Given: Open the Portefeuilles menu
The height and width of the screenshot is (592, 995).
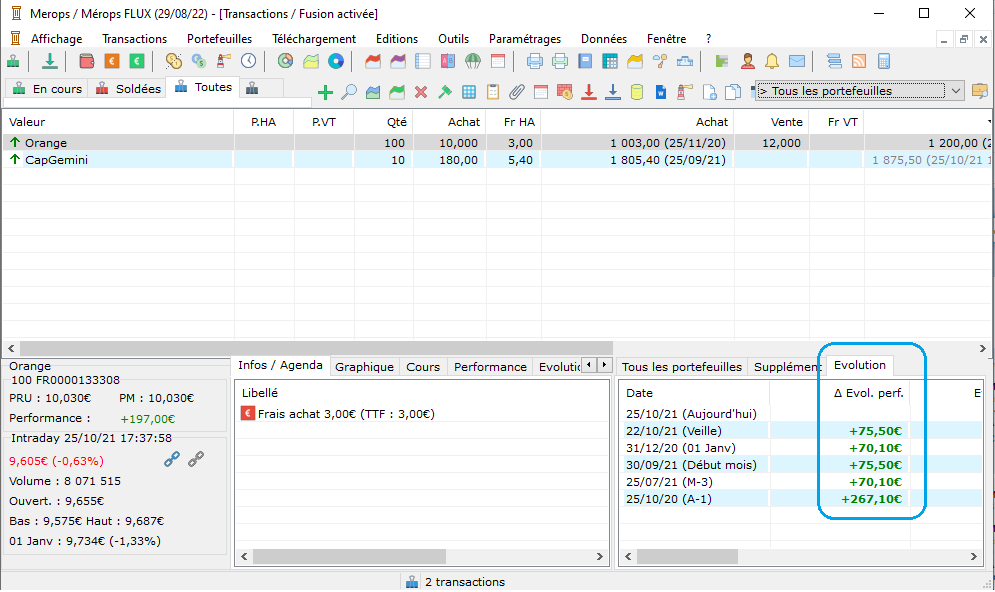Looking at the screenshot, I should 220,39.
